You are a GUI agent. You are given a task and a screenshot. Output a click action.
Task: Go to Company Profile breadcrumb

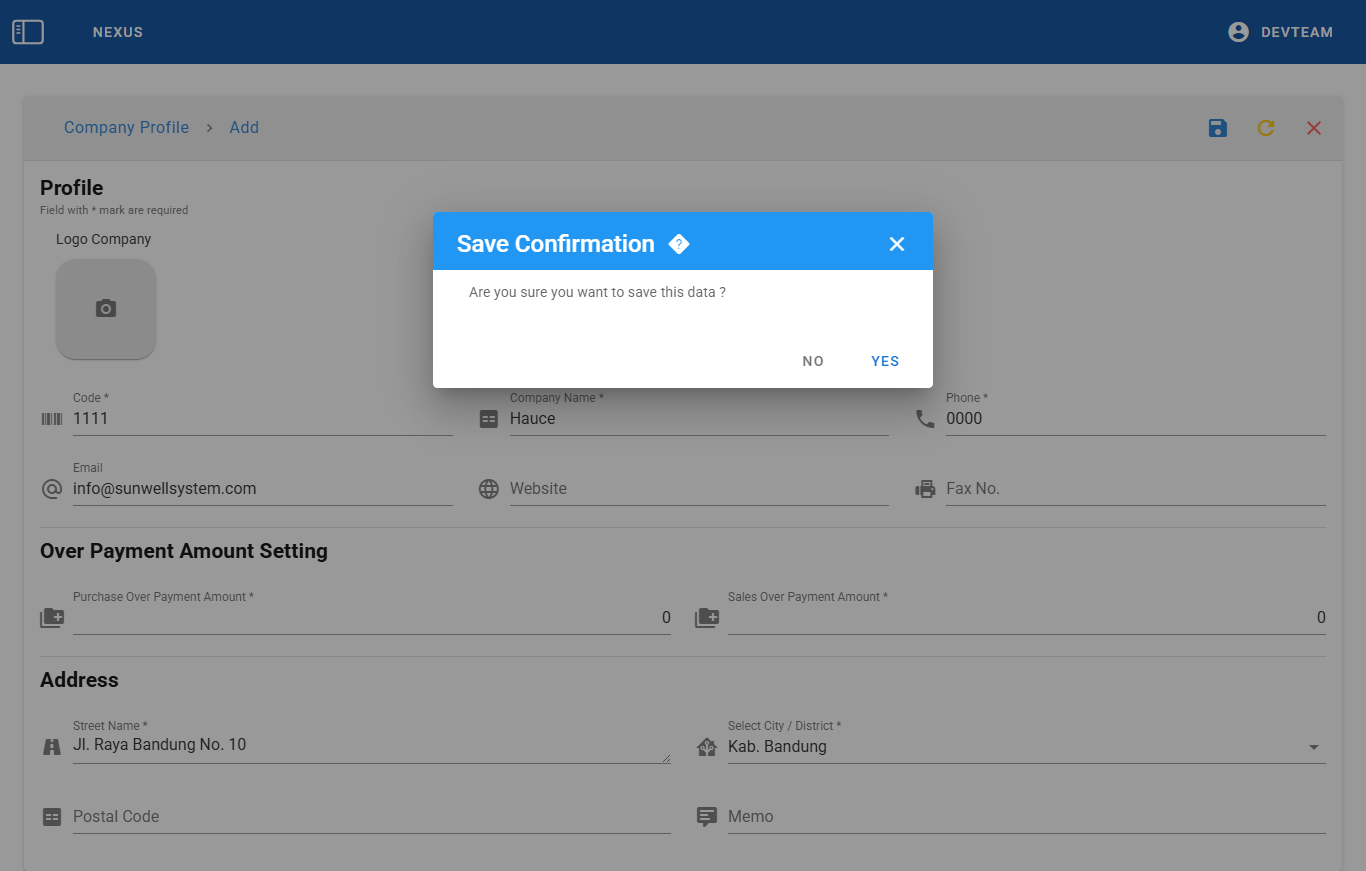click(x=126, y=128)
